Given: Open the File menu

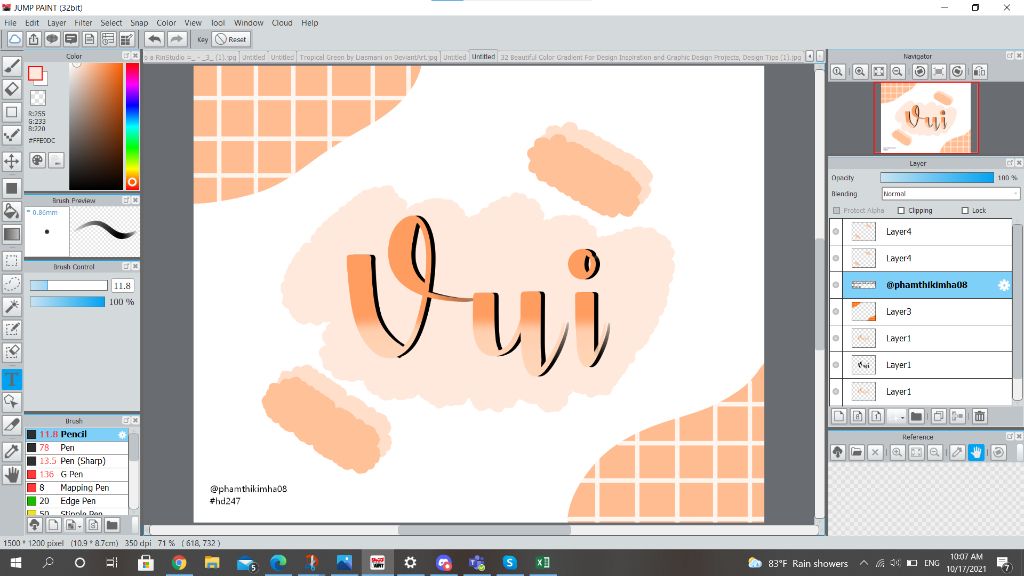Looking at the screenshot, I should coord(10,23).
